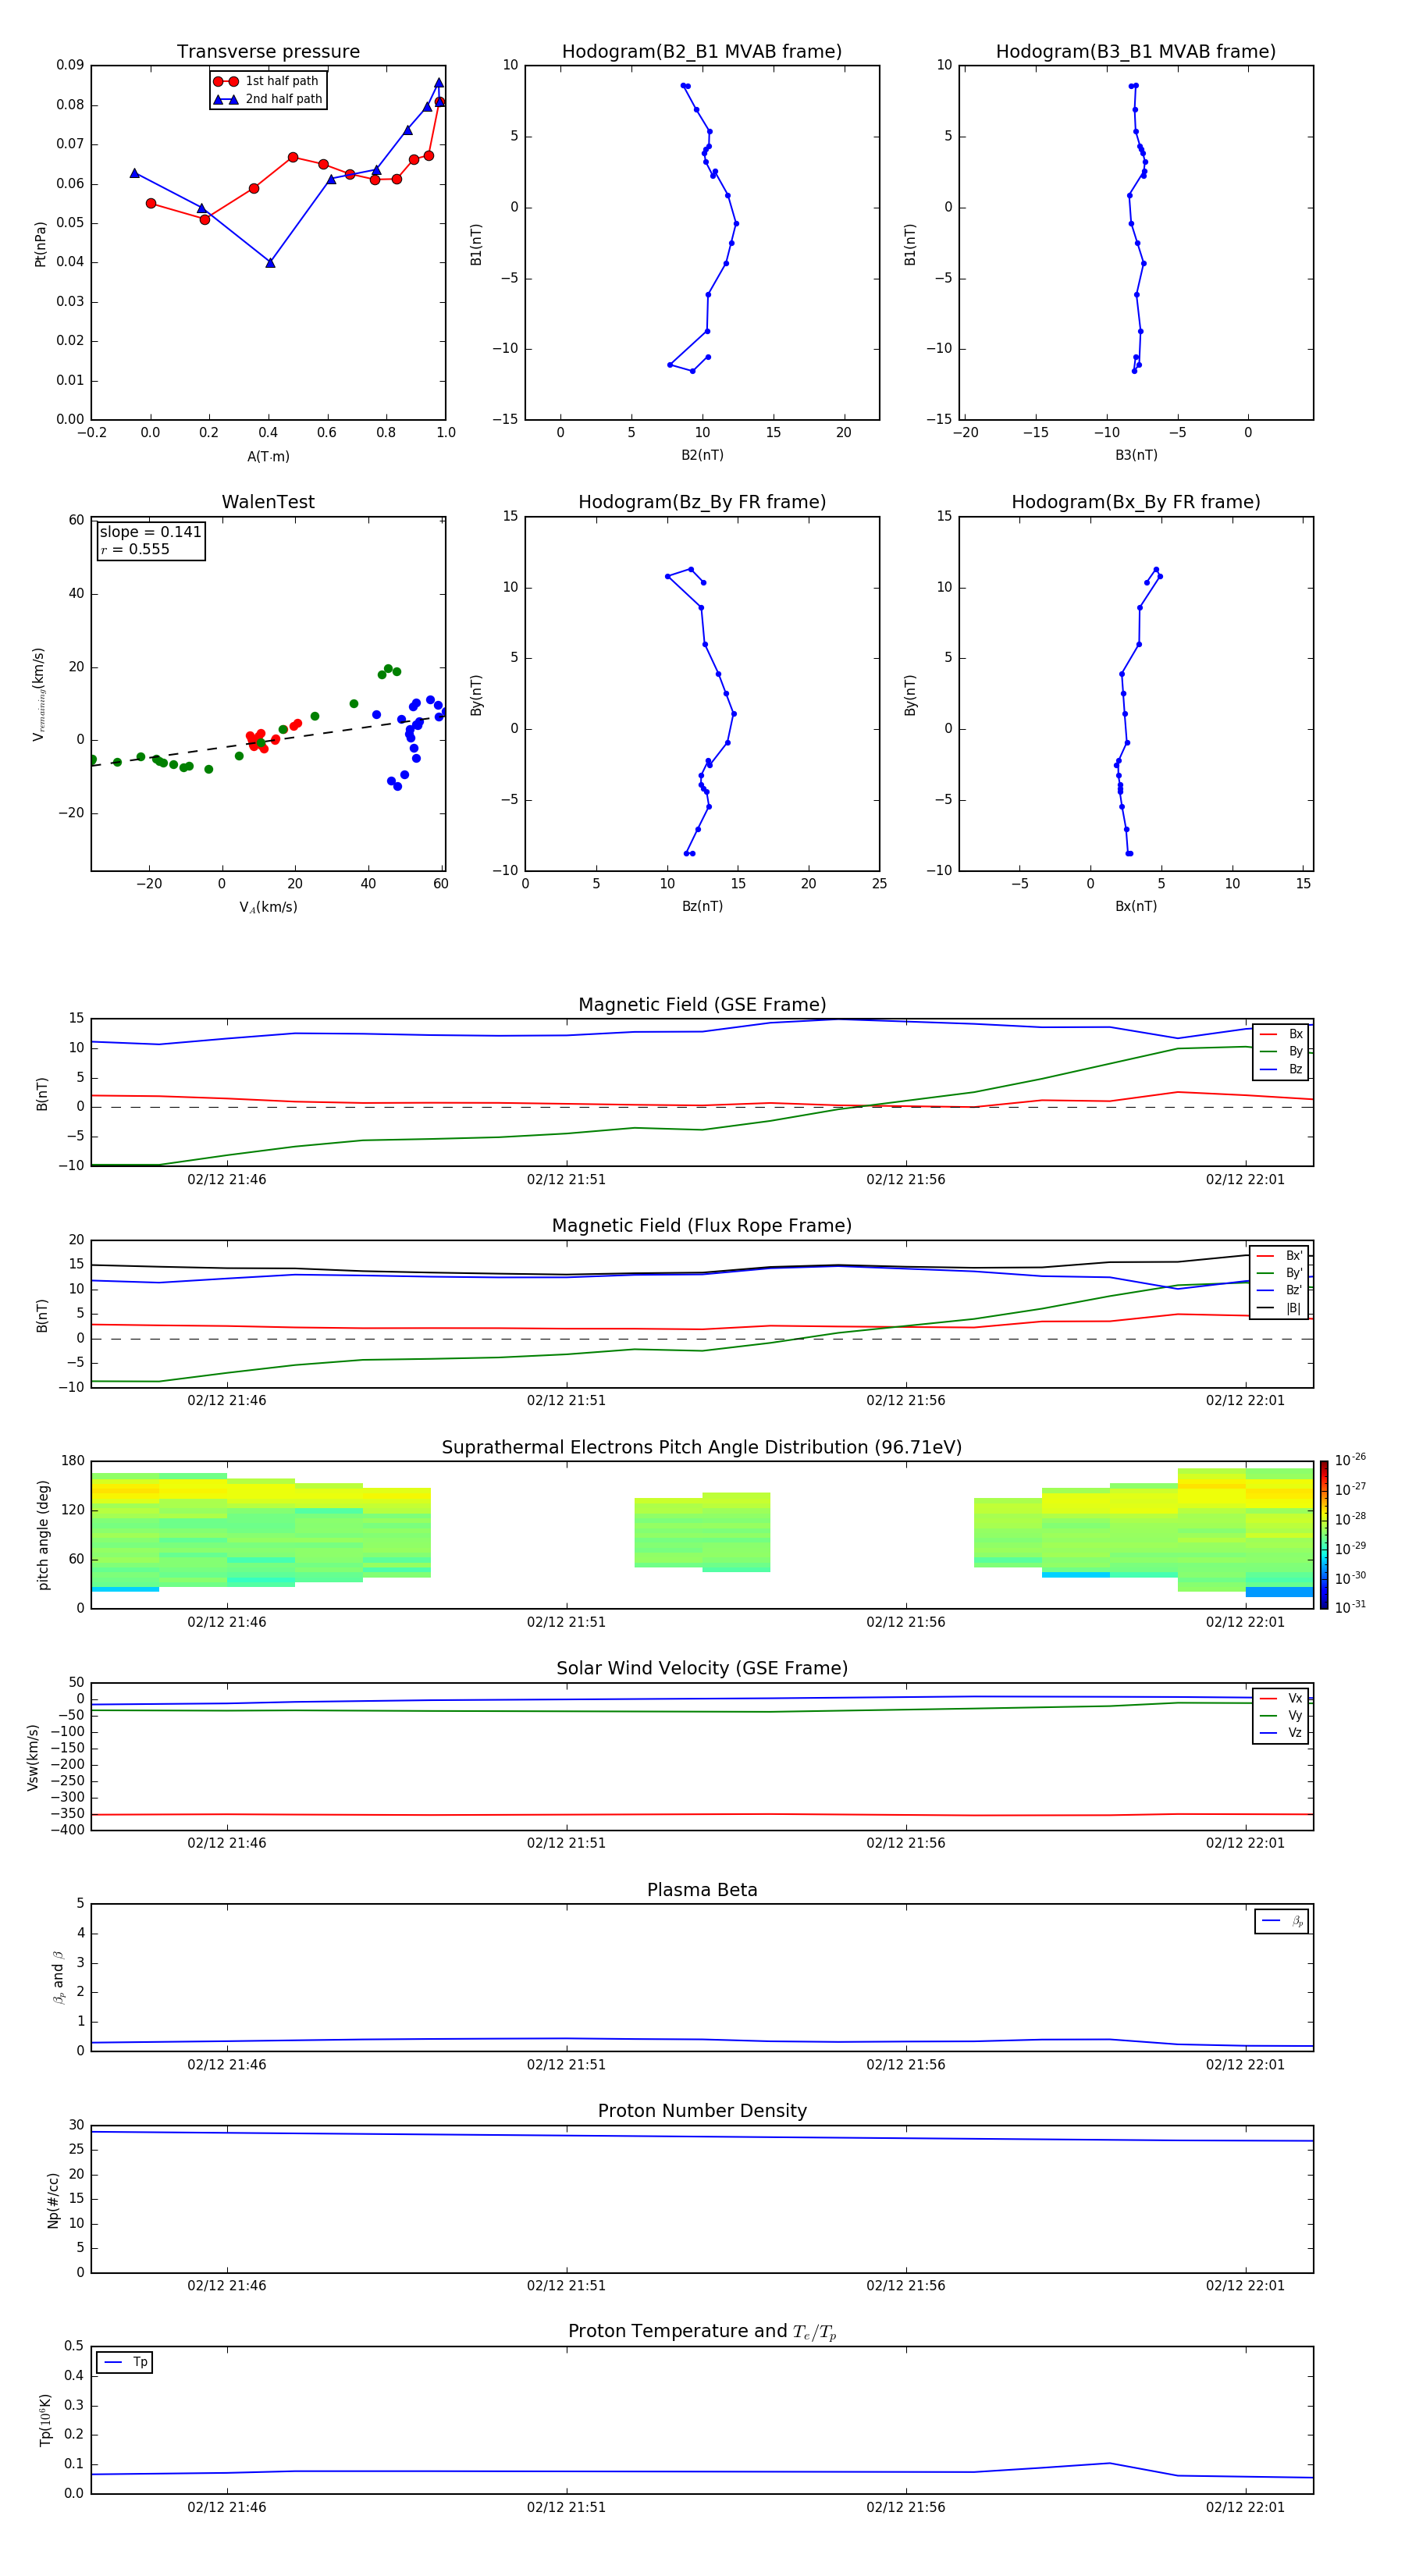Viewport: 1405px width, 2576px height.
Task: Select the Bz legend entry in GSE panel
Action: 1281,1069
